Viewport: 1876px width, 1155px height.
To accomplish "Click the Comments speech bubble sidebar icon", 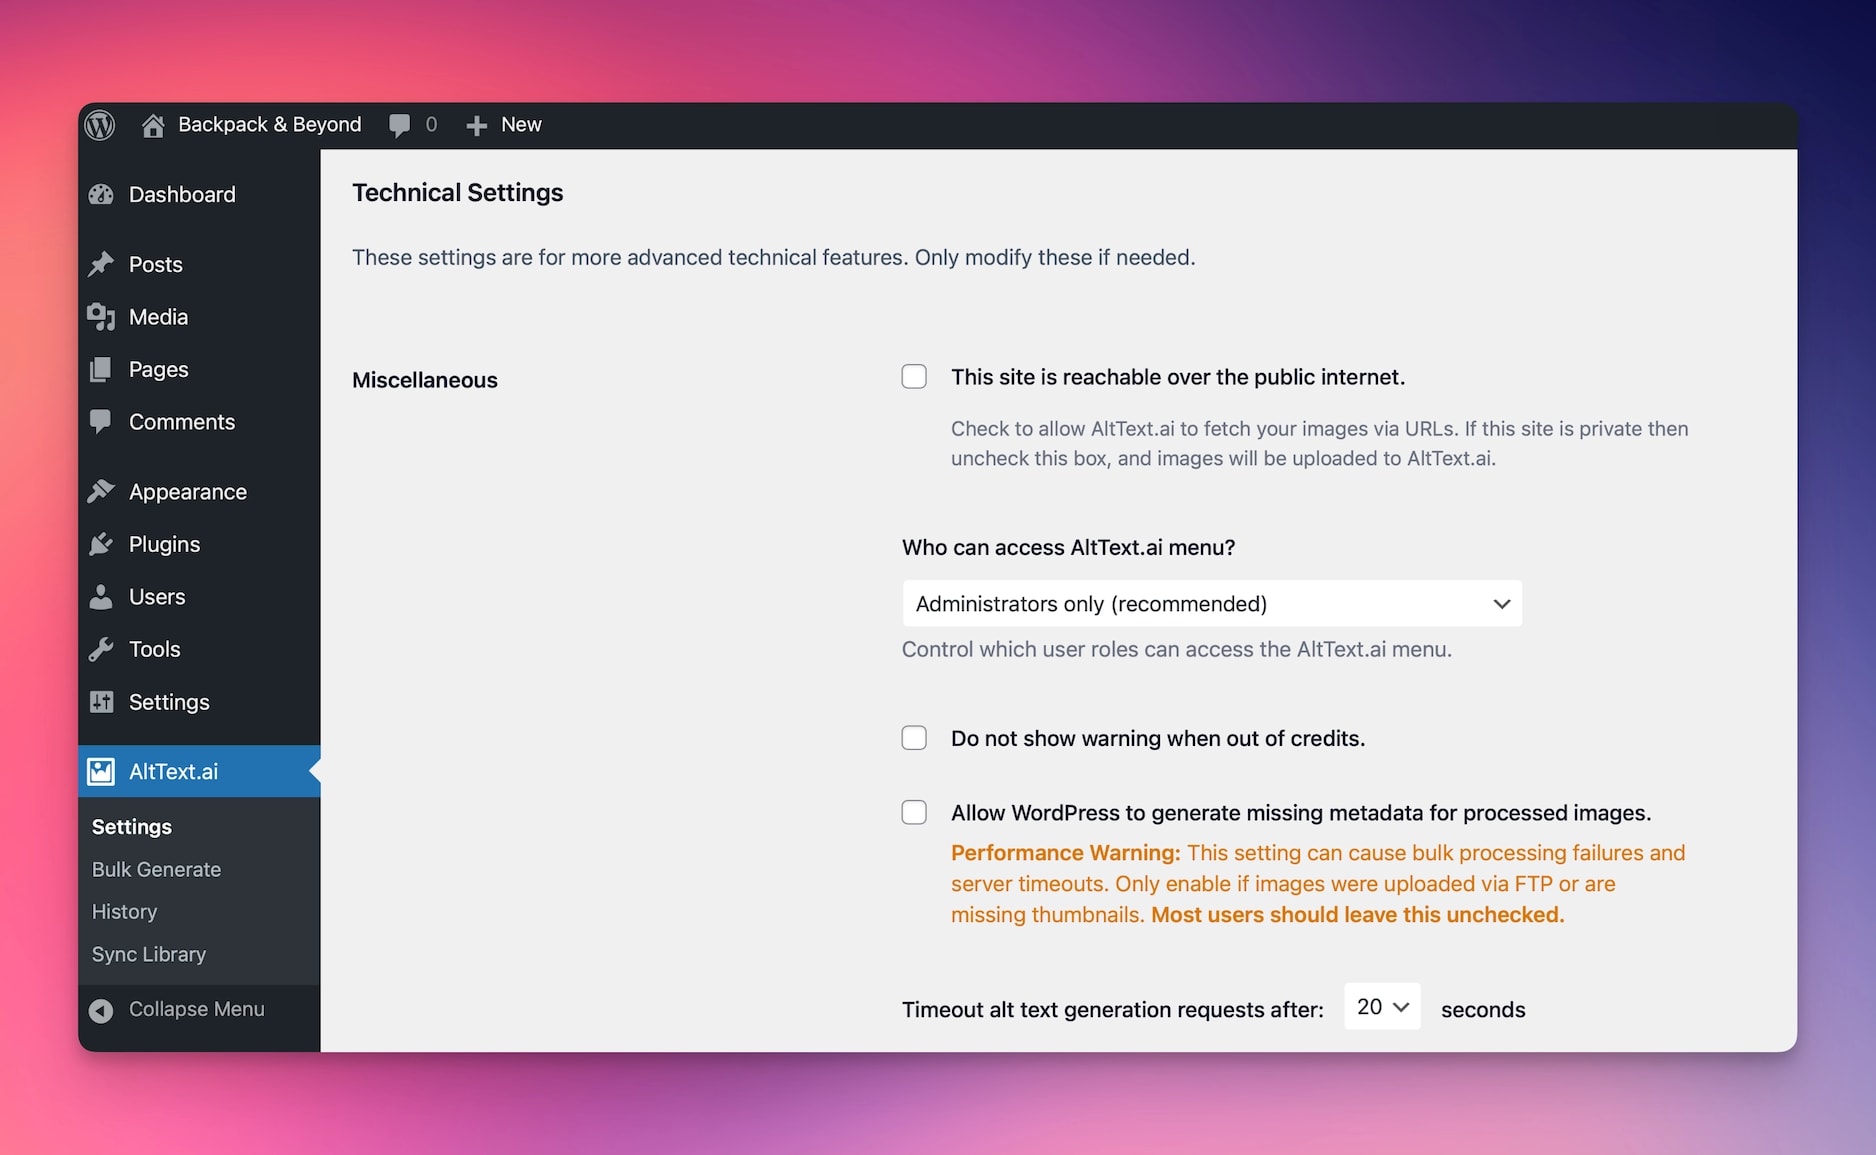I will (x=101, y=422).
